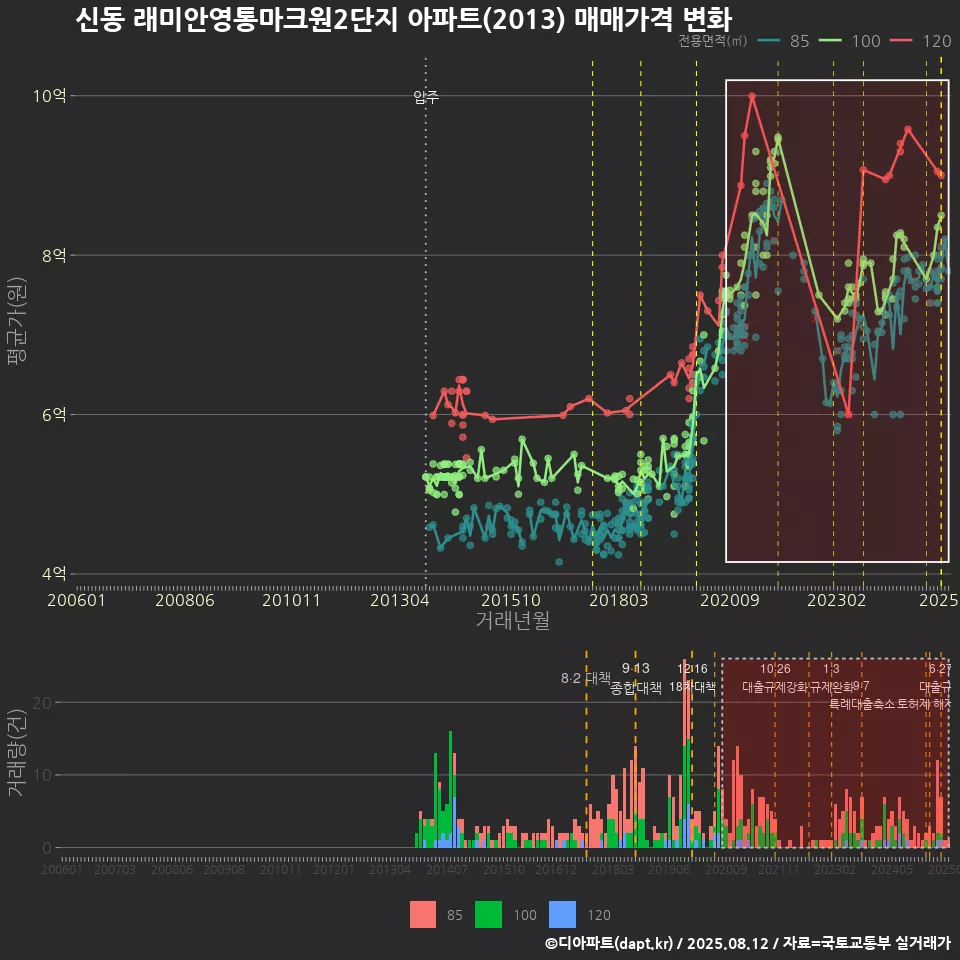The image size is (960, 960).
Task: Click the 토허제 해제 annotation
Action: [x=924, y=703]
